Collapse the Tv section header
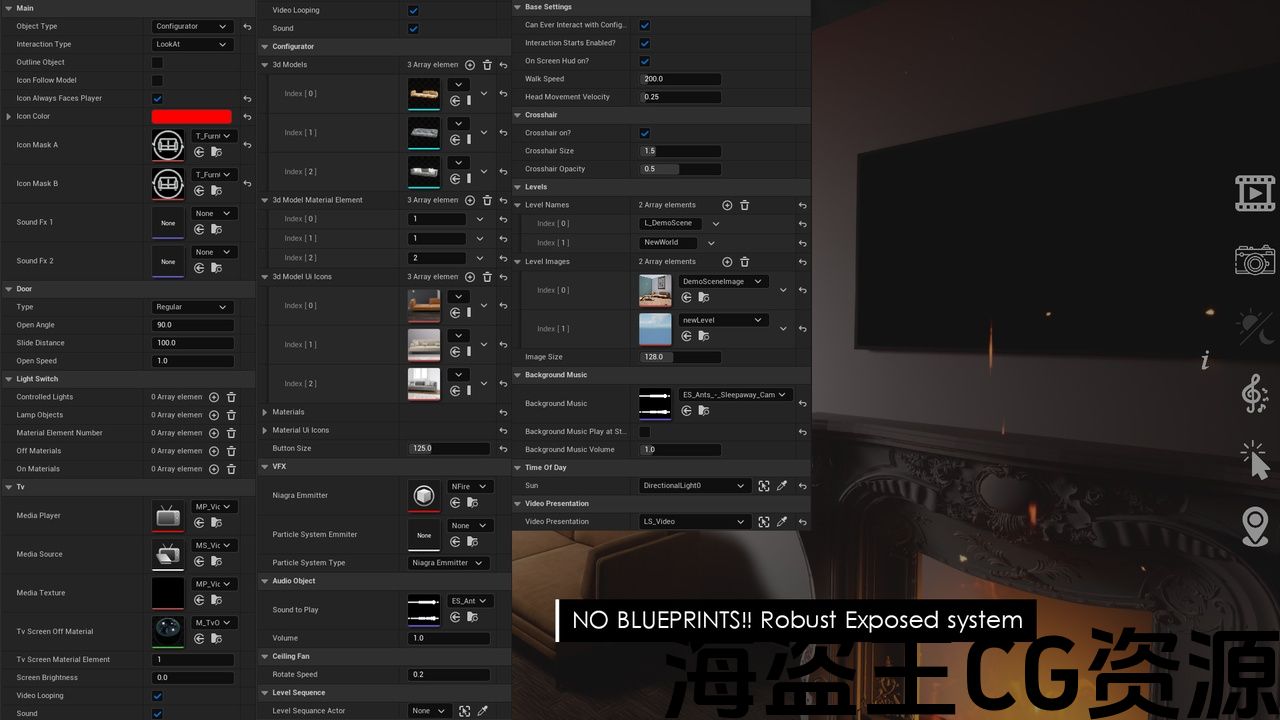The height and width of the screenshot is (720, 1280). coord(8,487)
